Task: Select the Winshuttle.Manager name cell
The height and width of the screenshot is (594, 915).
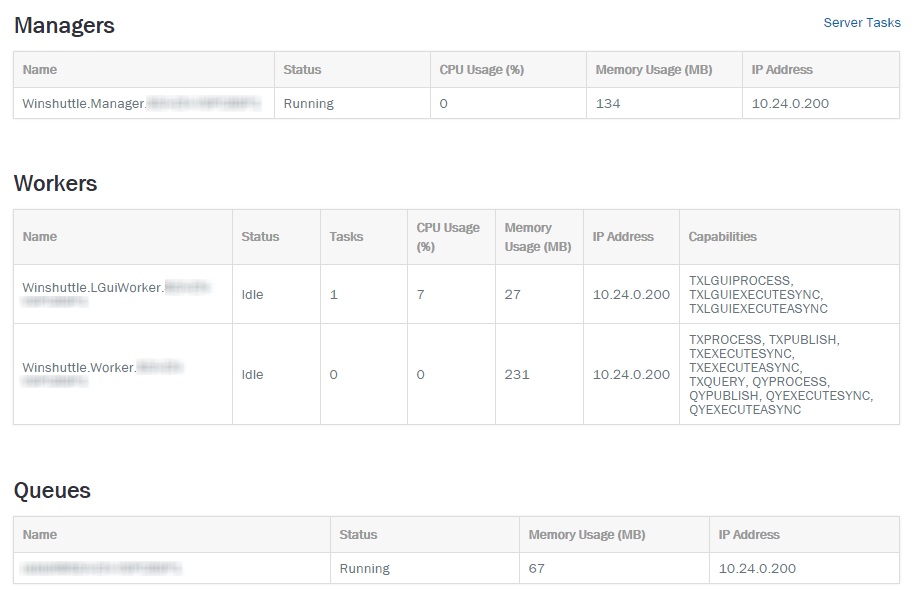Action: 144,103
